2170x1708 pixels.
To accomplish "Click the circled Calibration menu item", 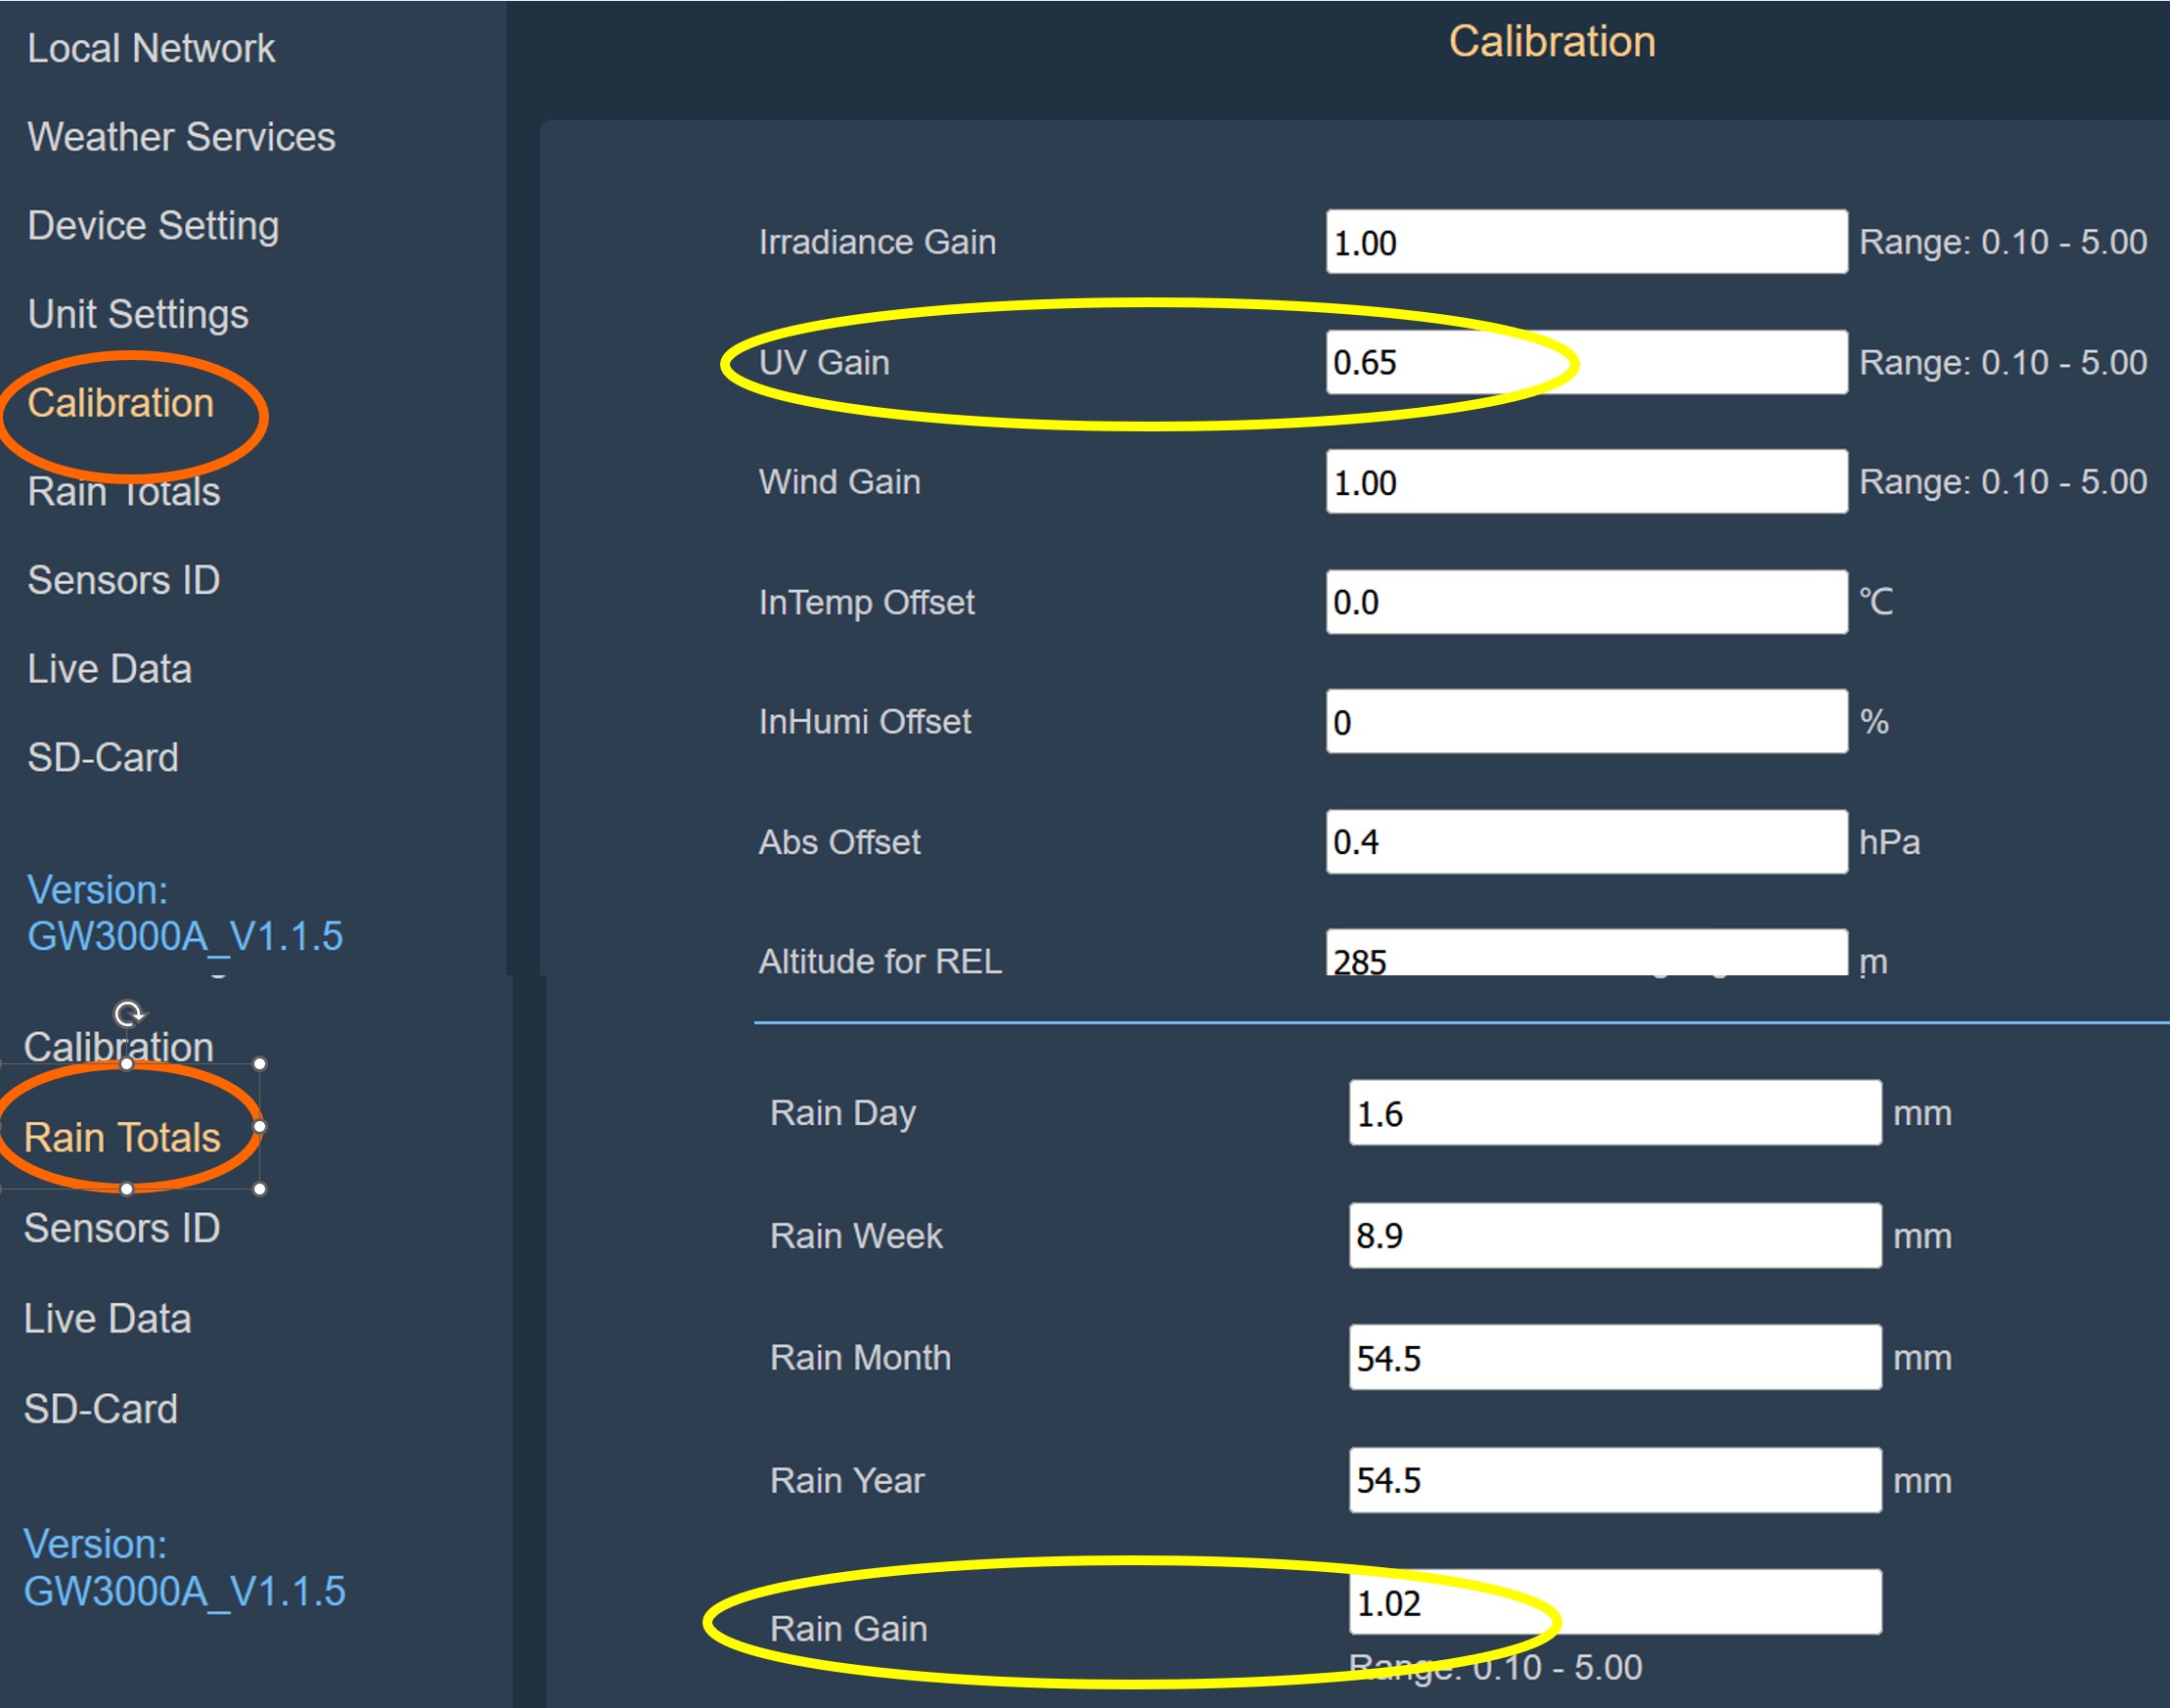I will [x=120, y=403].
